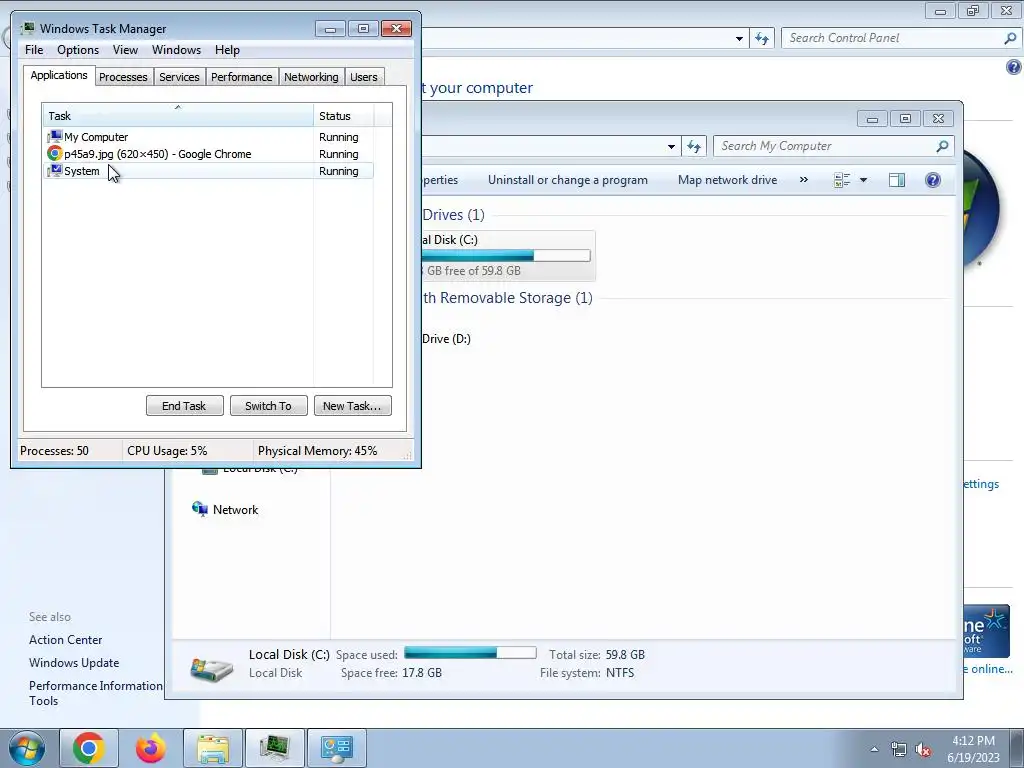Open the Help menu in Task Manager

click(227, 50)
